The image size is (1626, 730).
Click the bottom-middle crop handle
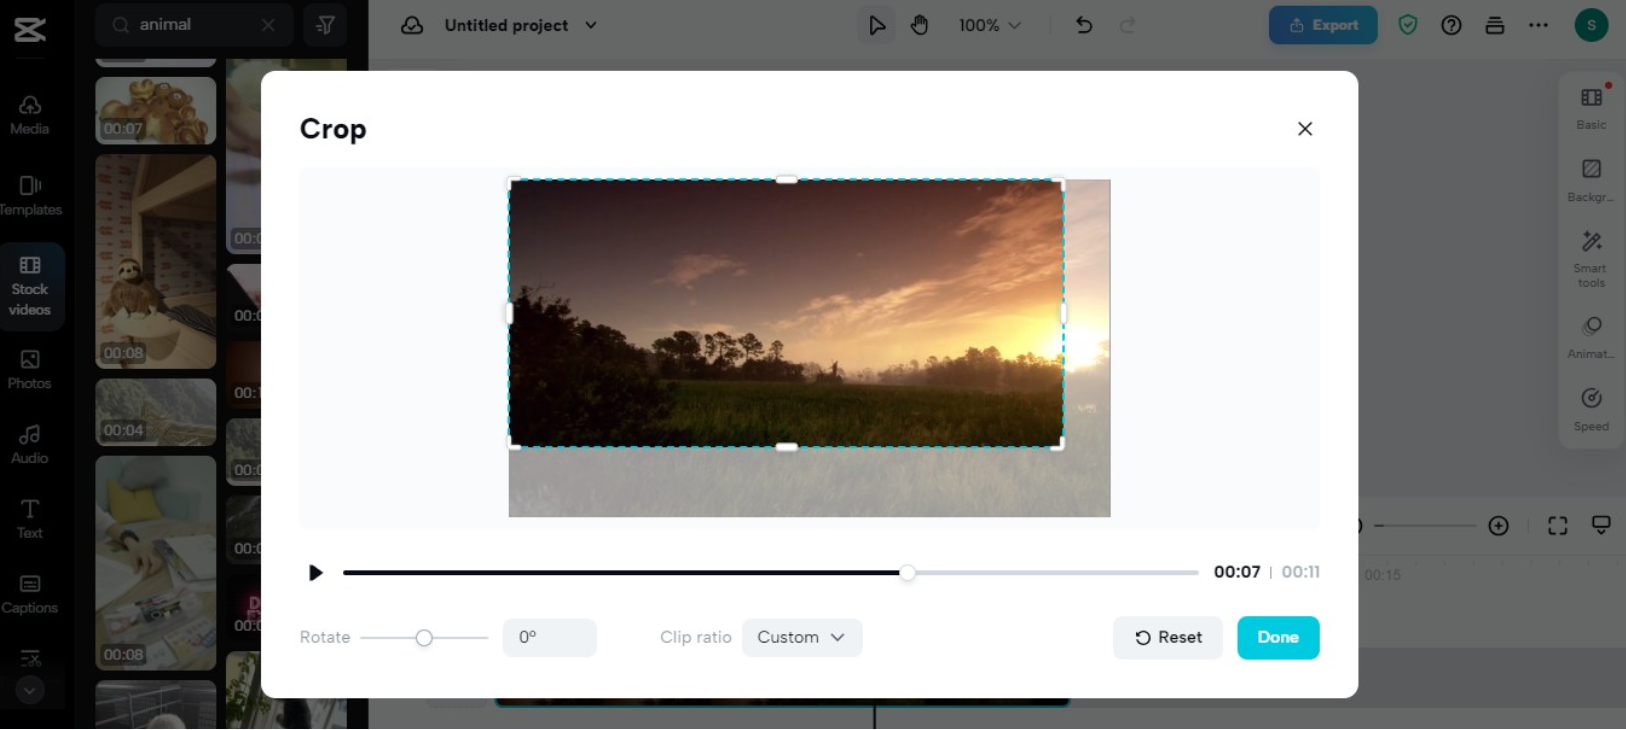coord(787,447)
